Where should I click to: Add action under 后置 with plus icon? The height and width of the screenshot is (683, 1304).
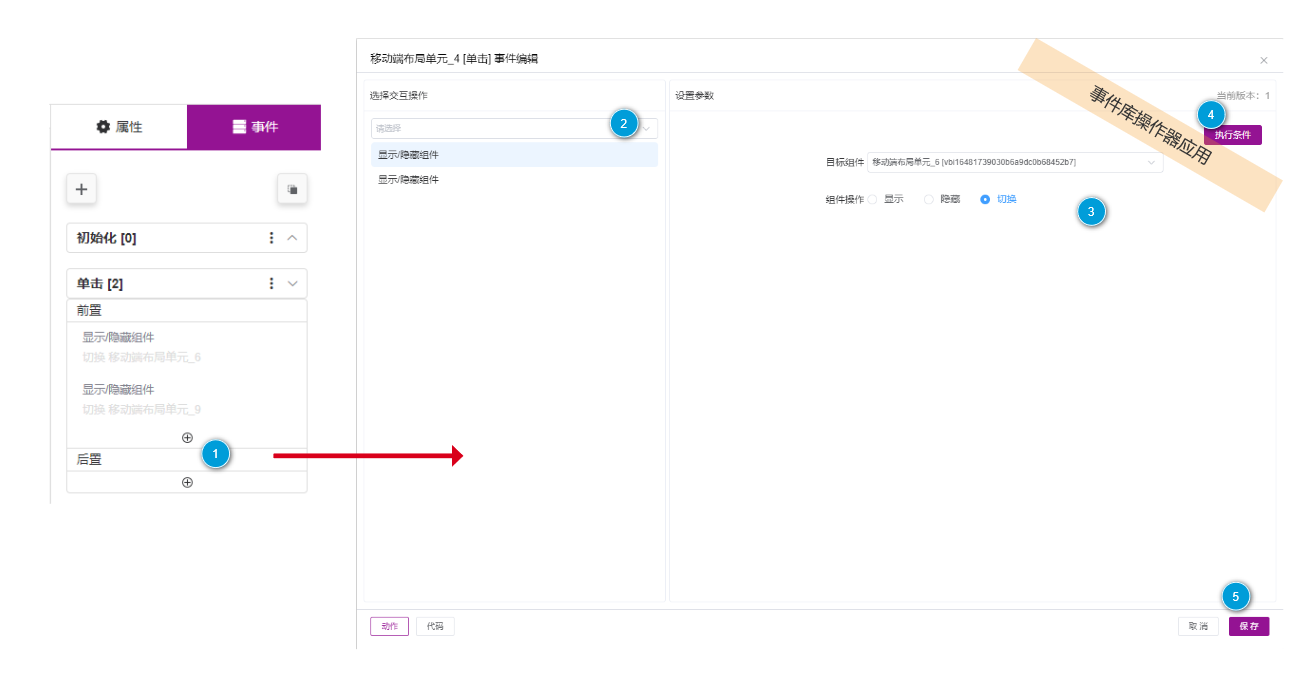pos(187,482)
